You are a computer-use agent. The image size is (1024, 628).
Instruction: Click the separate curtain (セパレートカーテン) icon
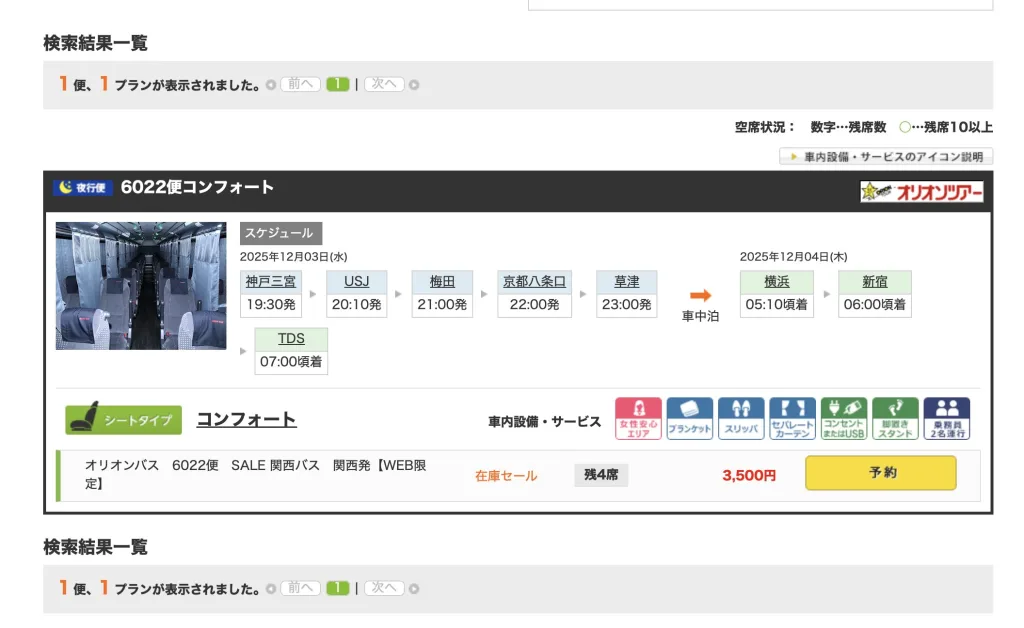tap(793, 419)
